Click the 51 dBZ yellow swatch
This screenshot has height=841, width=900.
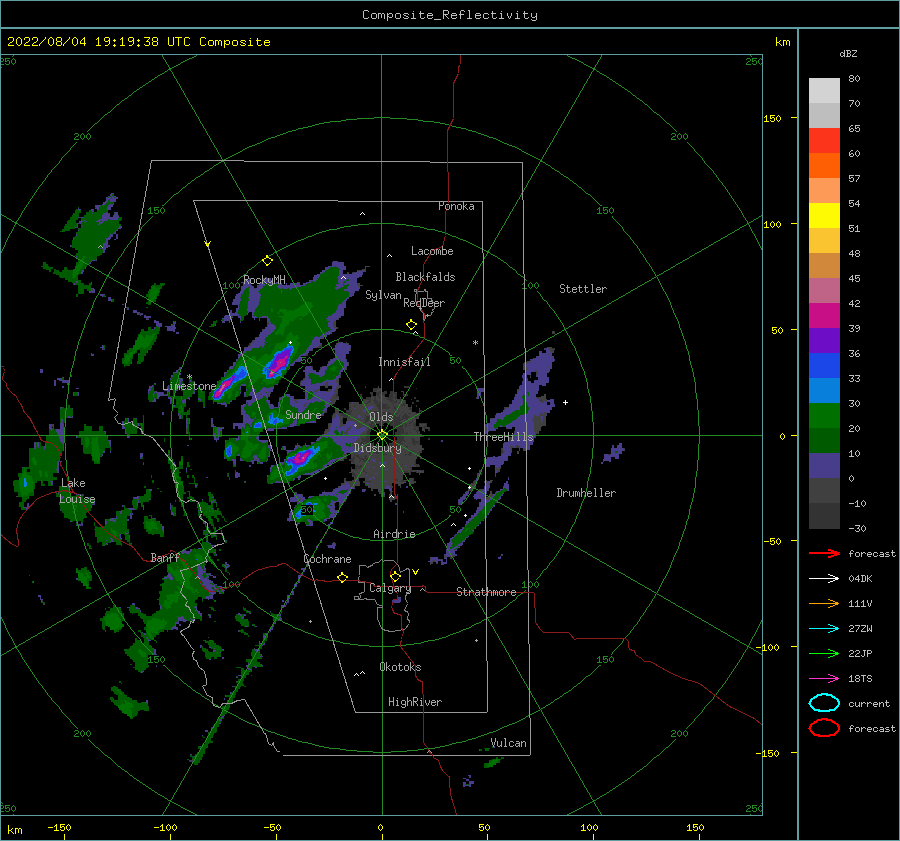pos(824,216)
